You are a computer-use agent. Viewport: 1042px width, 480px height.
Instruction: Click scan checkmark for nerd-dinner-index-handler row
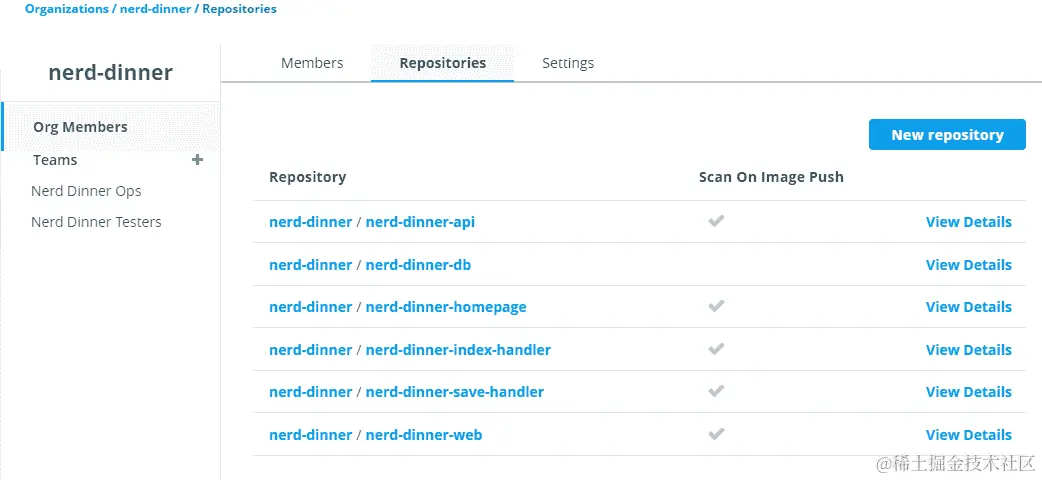715,349
